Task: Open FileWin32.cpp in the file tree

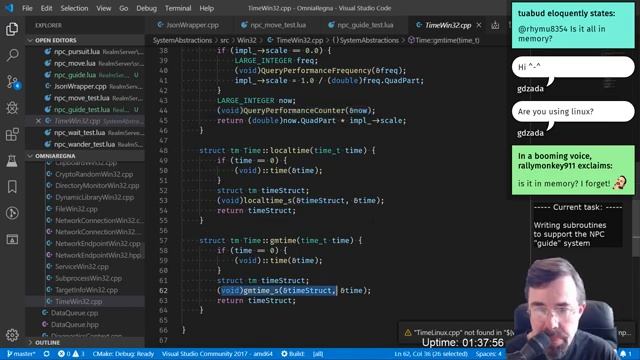Action: coord(85,209)
